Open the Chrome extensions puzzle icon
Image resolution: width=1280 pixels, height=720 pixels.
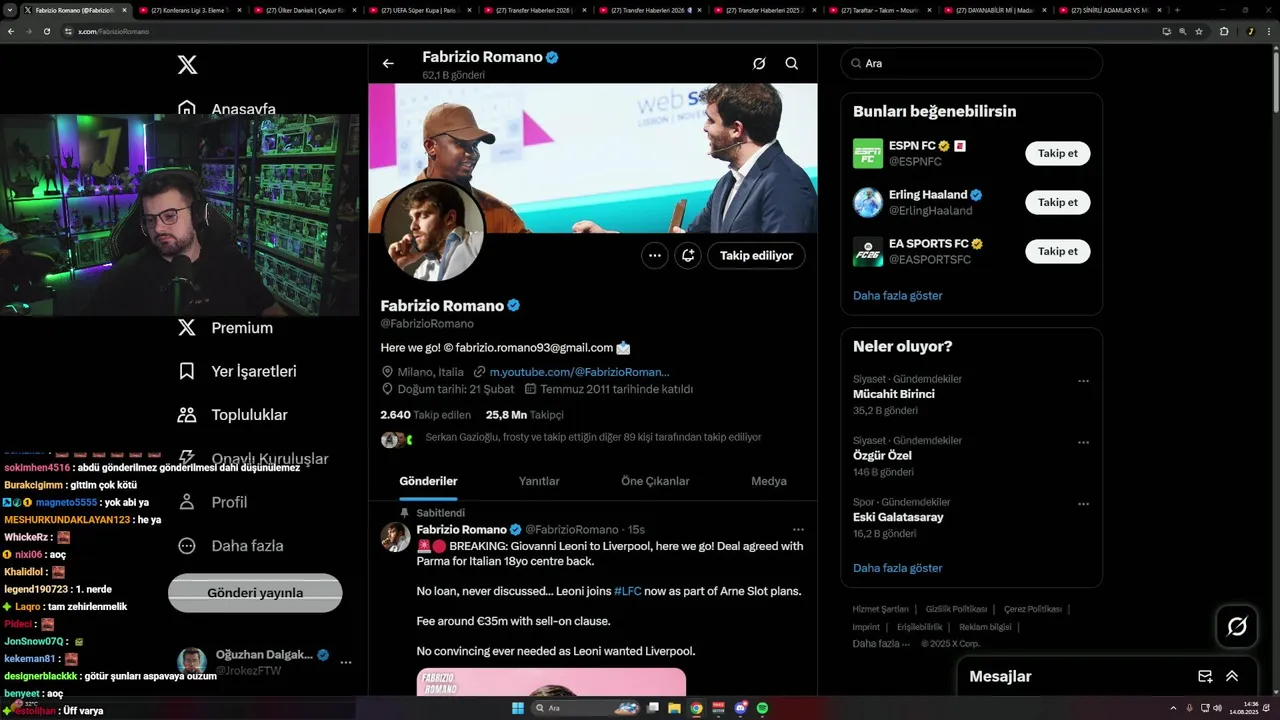[1224, 31]
